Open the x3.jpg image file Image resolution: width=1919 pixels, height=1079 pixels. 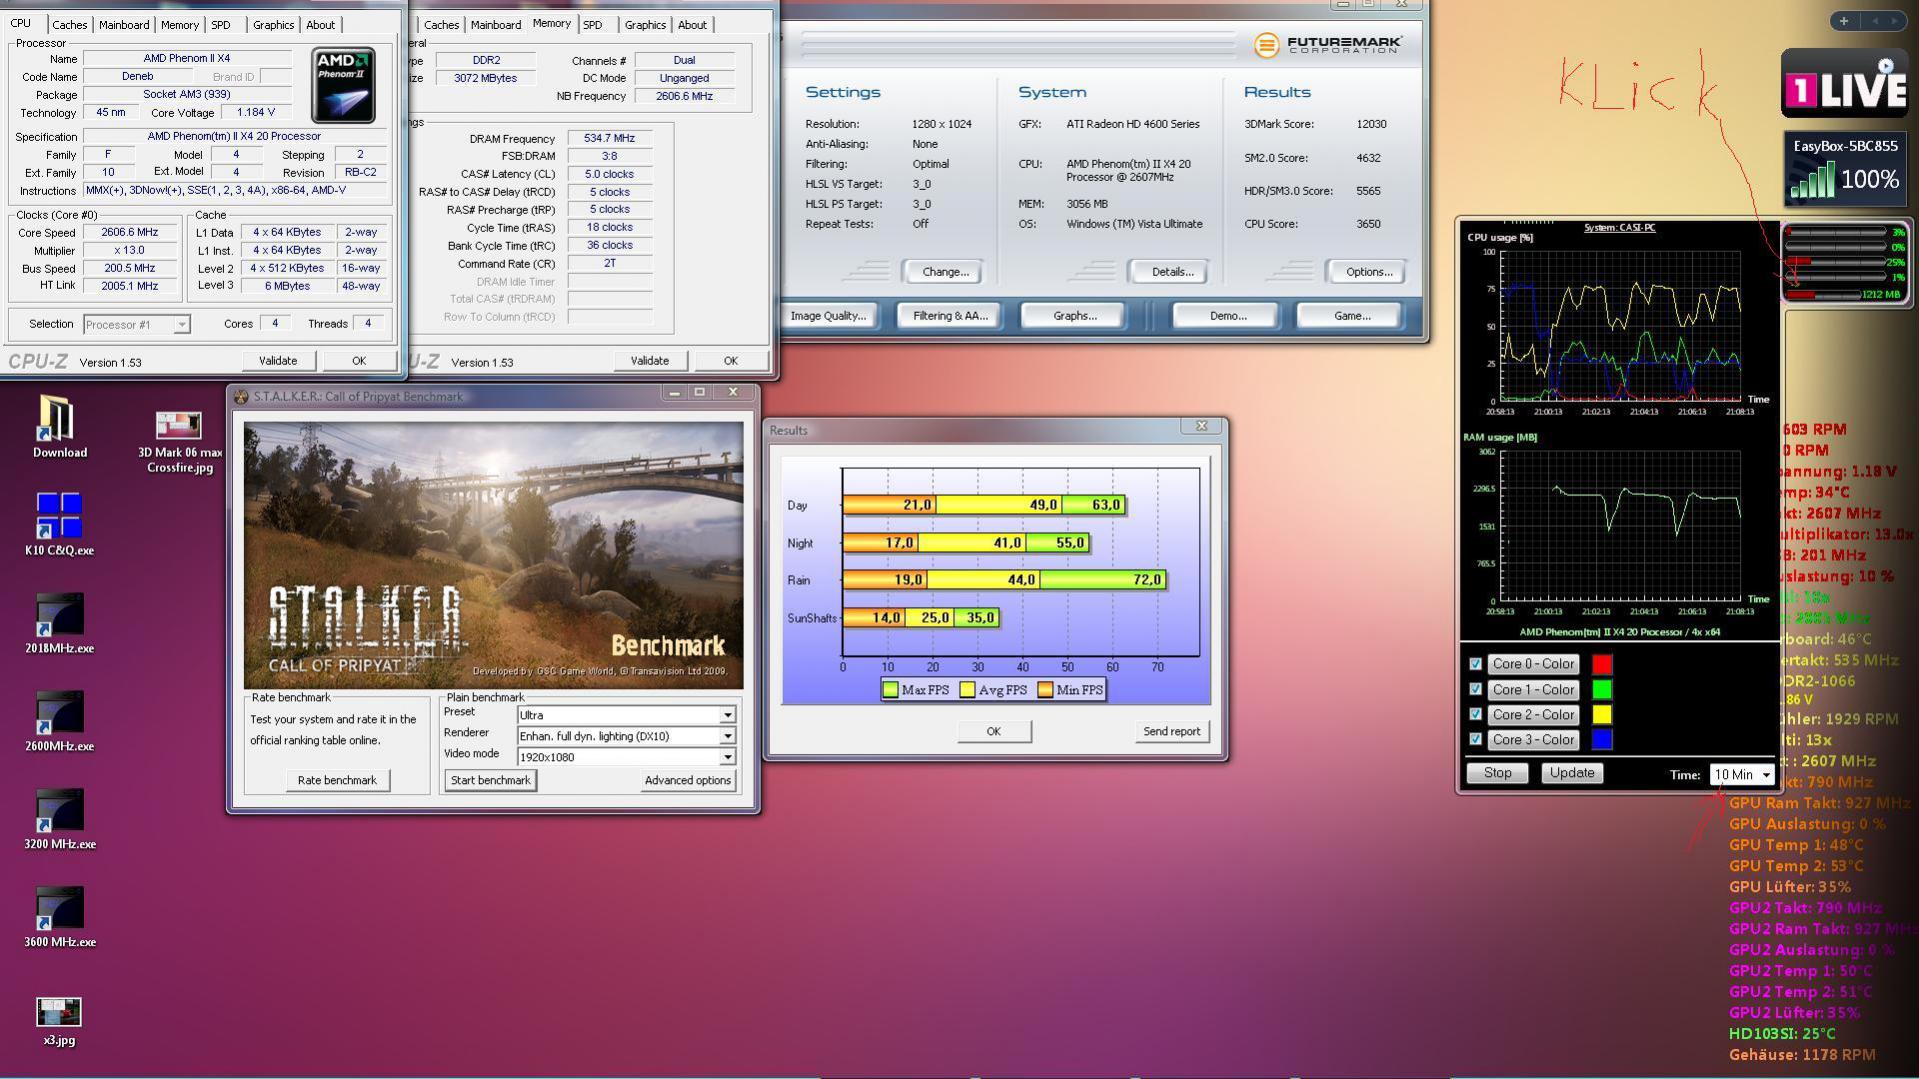click(x=58, y=1012)
